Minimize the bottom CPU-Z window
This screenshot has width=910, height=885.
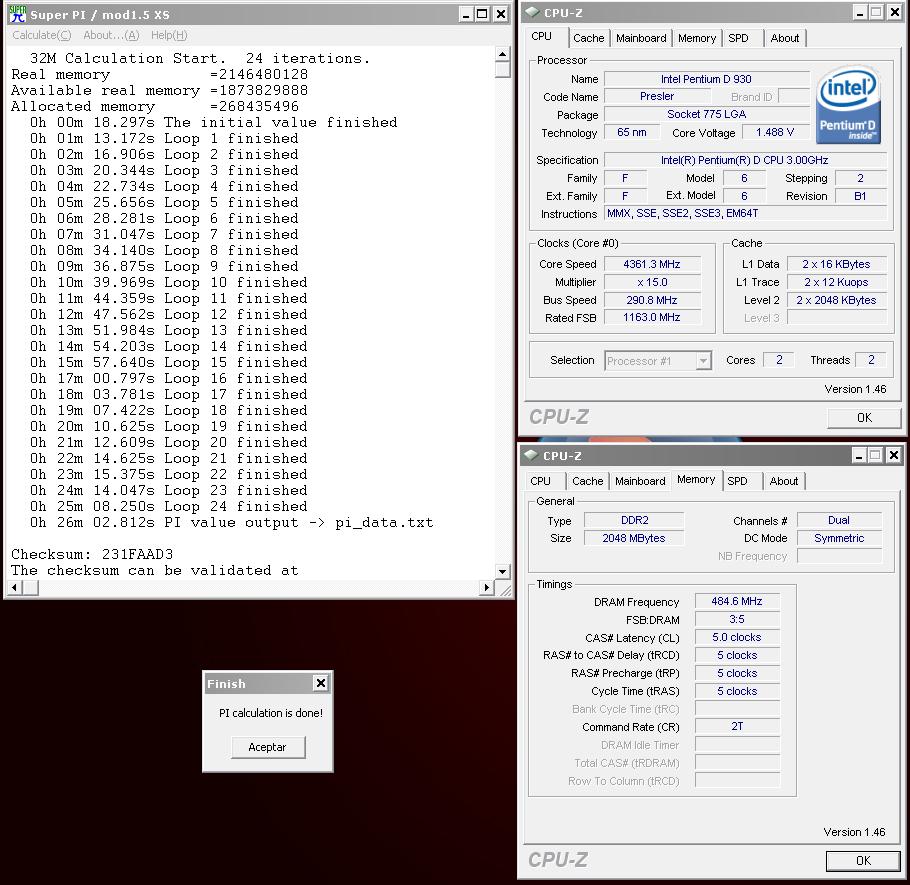tap(859, 455)
